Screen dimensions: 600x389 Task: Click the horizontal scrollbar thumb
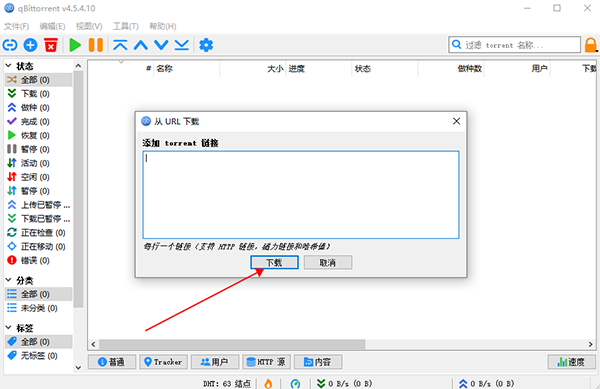pyautogui.click(x=232, y=344)
